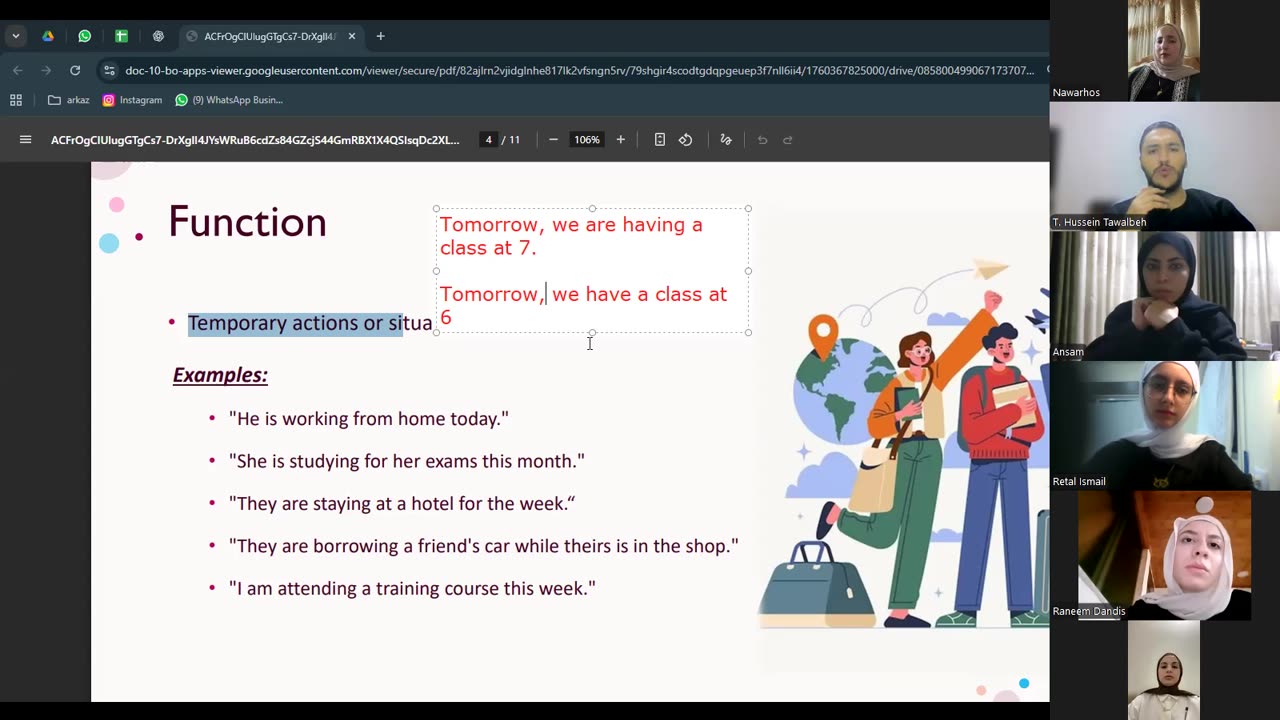This screenshot has width=1280, height=720.
Task: Switch to the Google Drive pinned tab
Action: [48, 36]
